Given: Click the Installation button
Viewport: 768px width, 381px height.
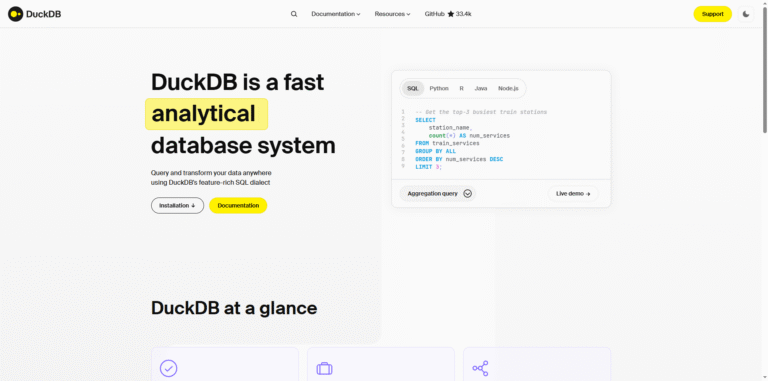Looking at the screenshot, I should 177,206.
